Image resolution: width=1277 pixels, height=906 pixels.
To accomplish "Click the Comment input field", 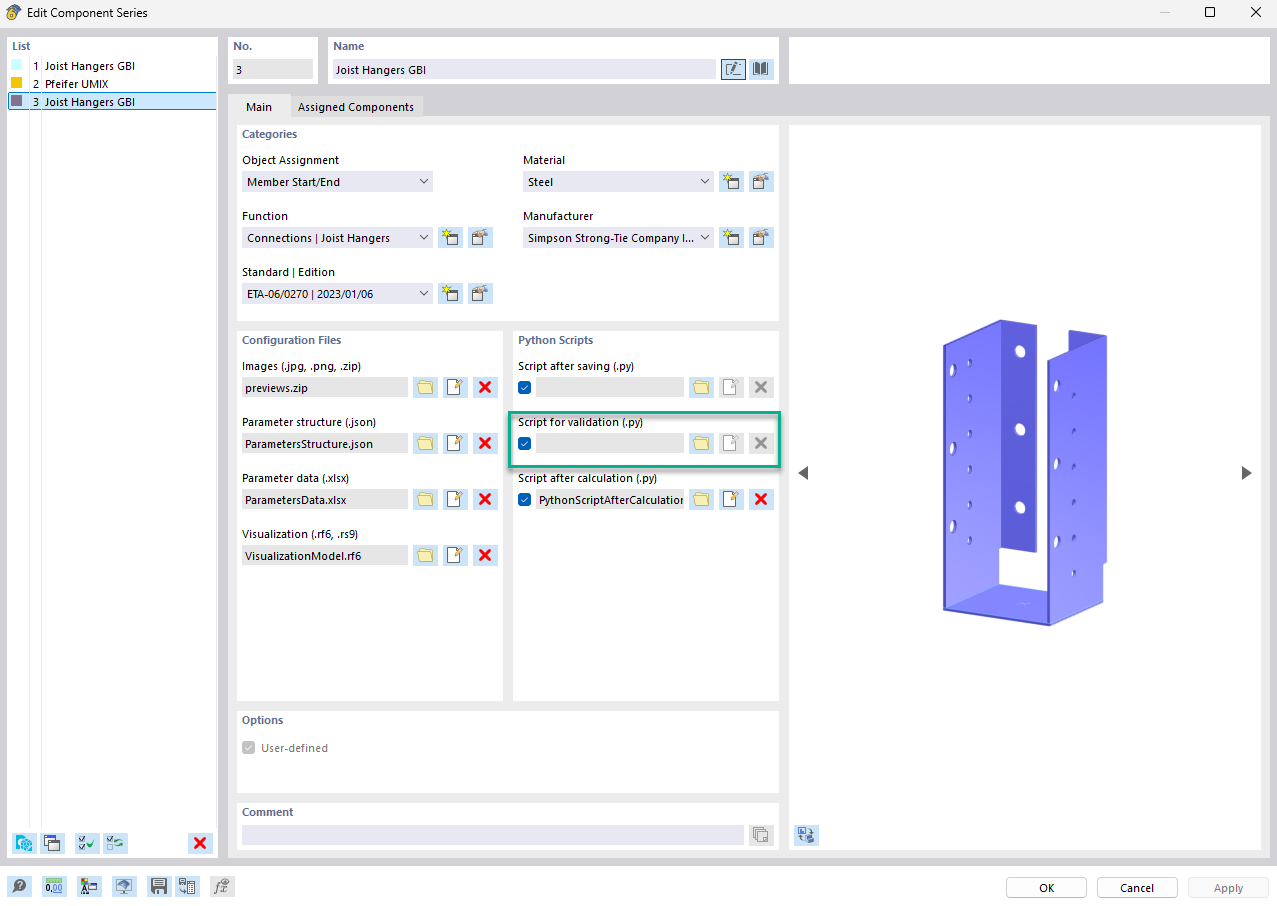I will pyautogui.click(x=493, y=835).
